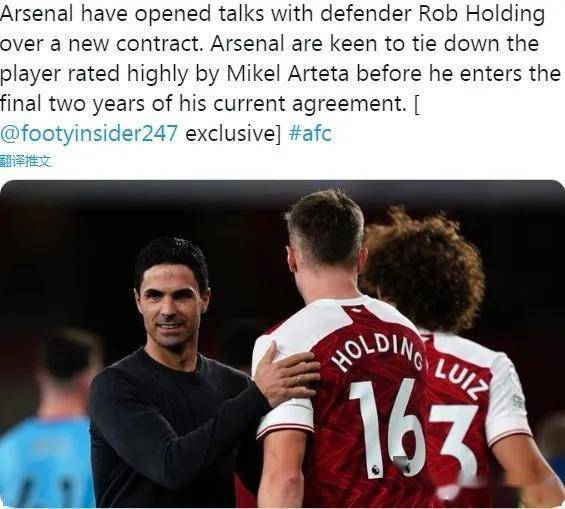
Task: Click the 翻译推文 translate tweet link
Action: pos(26,161)
